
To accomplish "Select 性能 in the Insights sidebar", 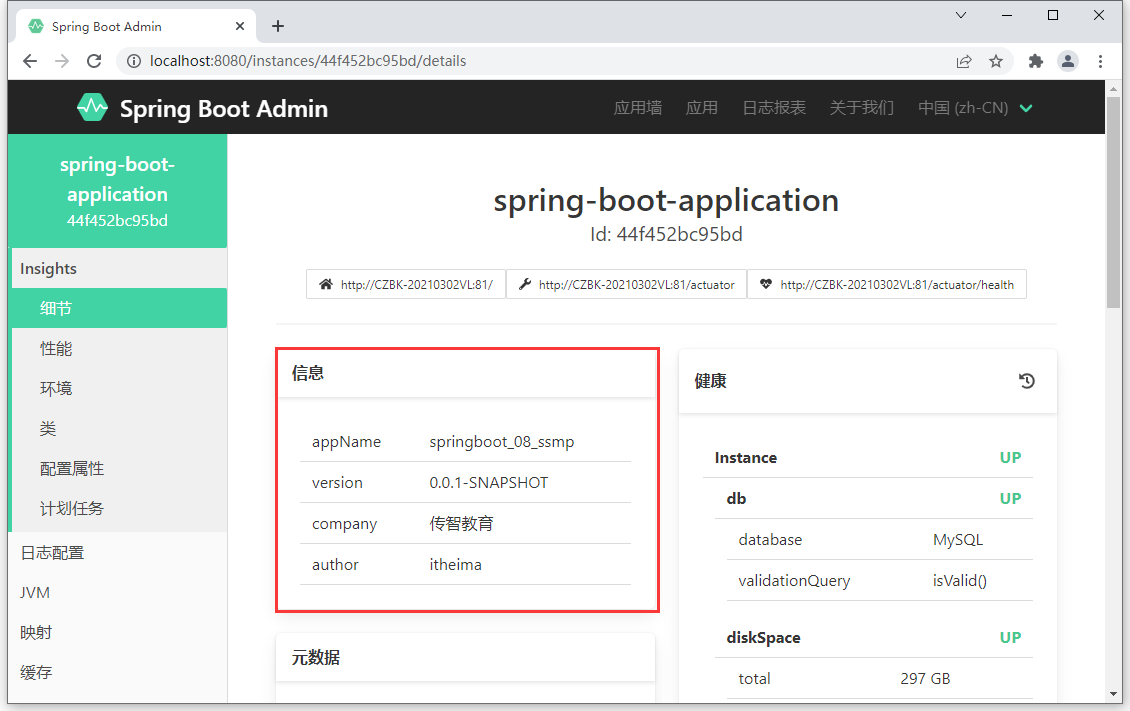I will pos(56,349).
